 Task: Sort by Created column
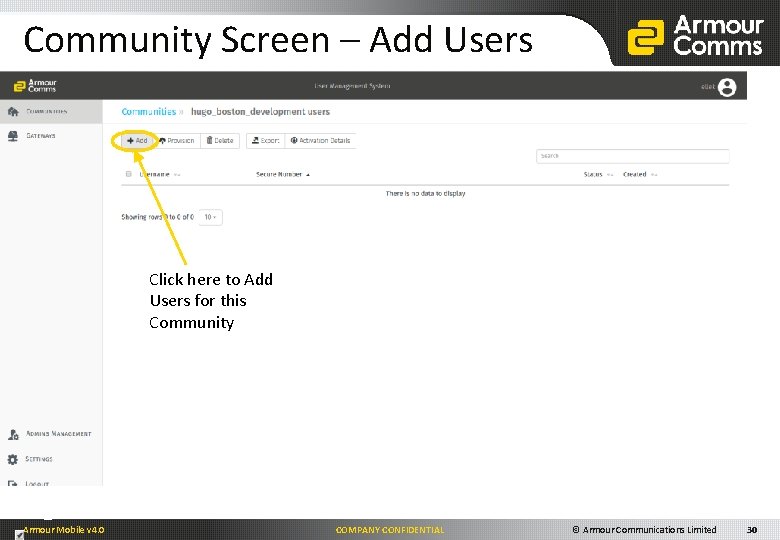[640, 175]
